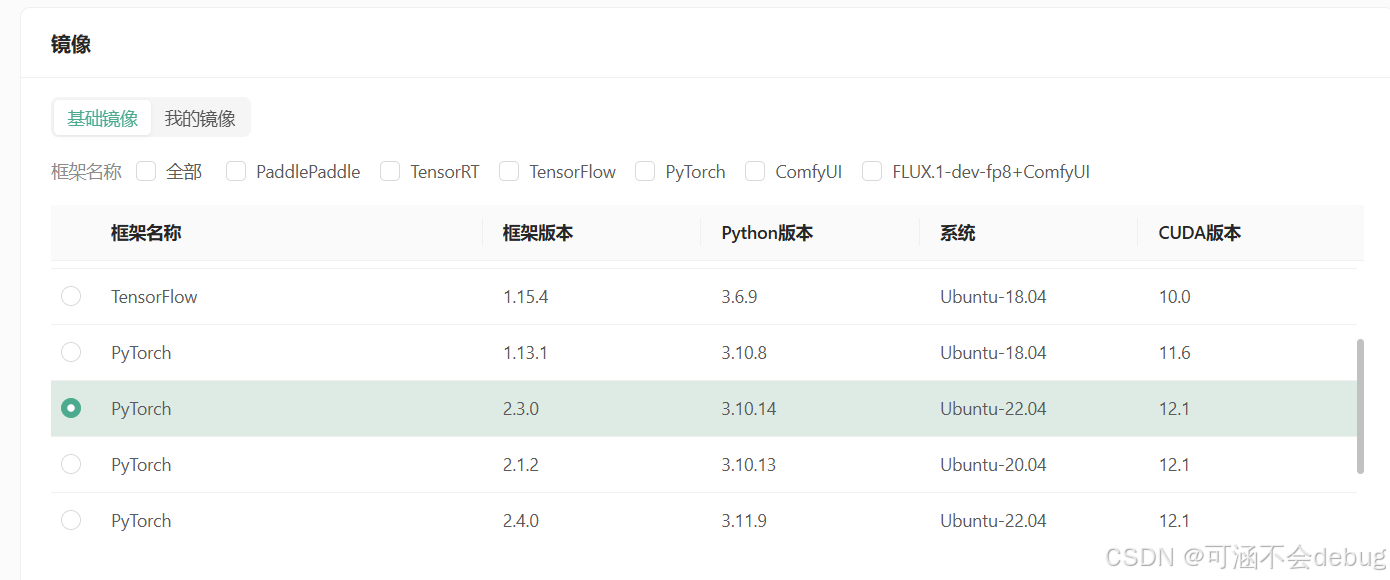Pick the PyTorch 2.1.2 radio button
This screenshot has height=580, width=1390.
(x=71, y=464)
